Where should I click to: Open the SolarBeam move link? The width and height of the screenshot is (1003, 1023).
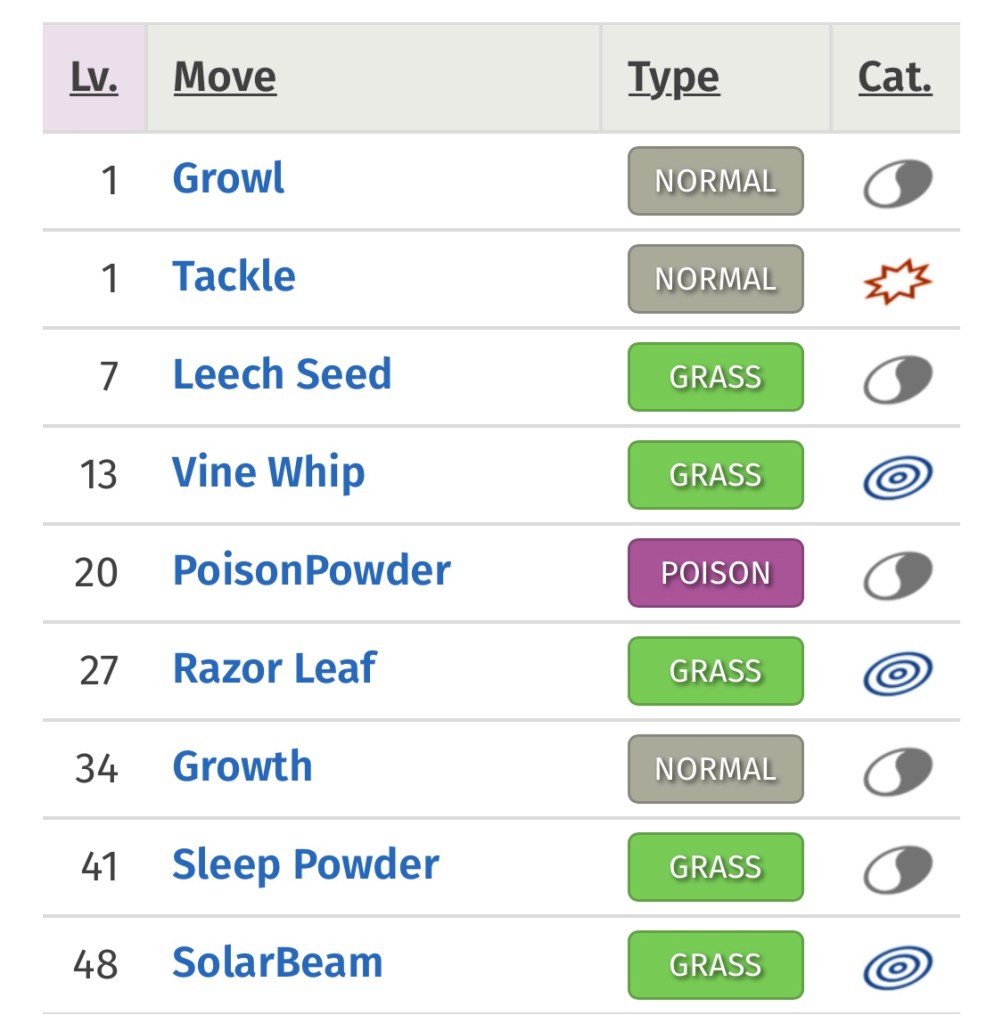(277, 963)
